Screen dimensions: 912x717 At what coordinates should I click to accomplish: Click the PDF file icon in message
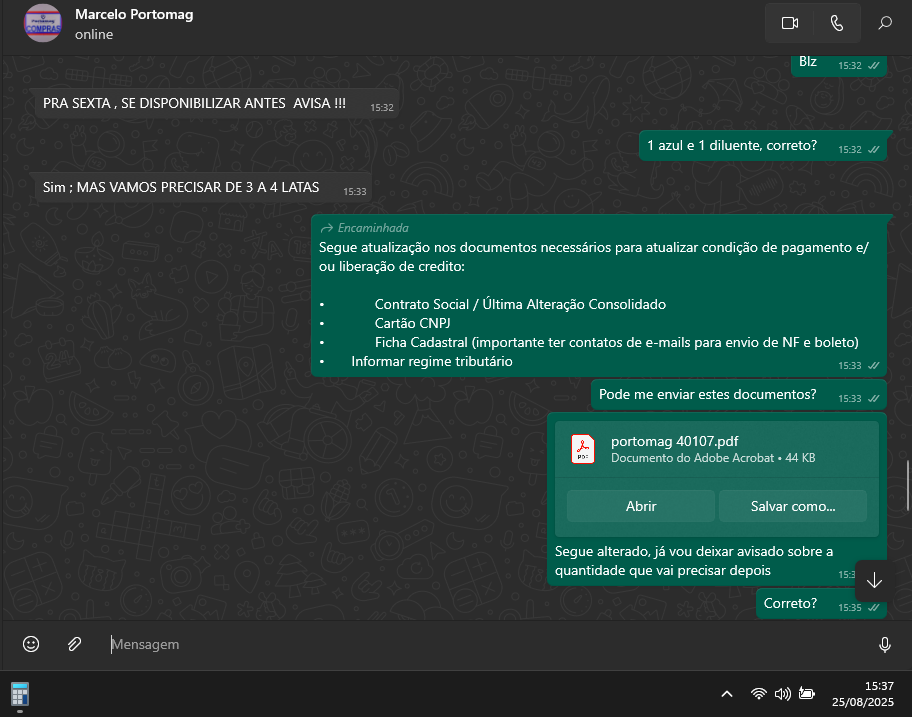point(583,449)
